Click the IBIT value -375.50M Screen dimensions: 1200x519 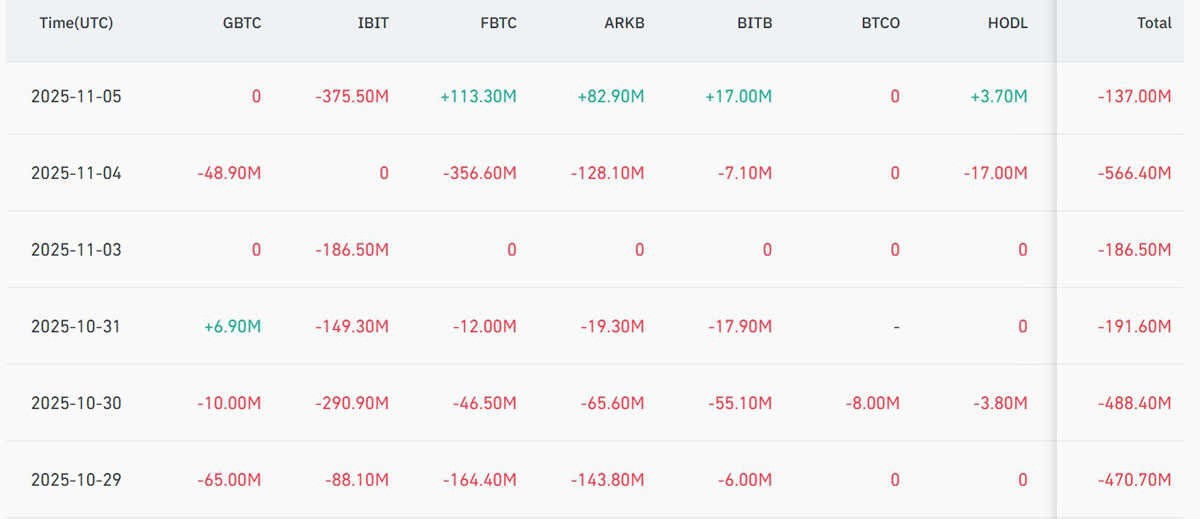(x=351, y=97)
